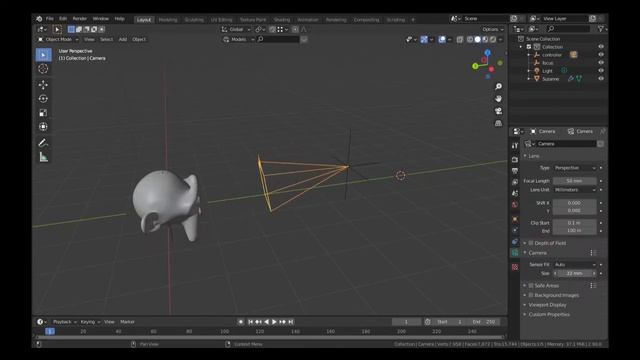The height and width of the screenshot is (360, 640).
Task: Click the Focal Length value field
Action: pyautogui.click(x=575, y=181)
